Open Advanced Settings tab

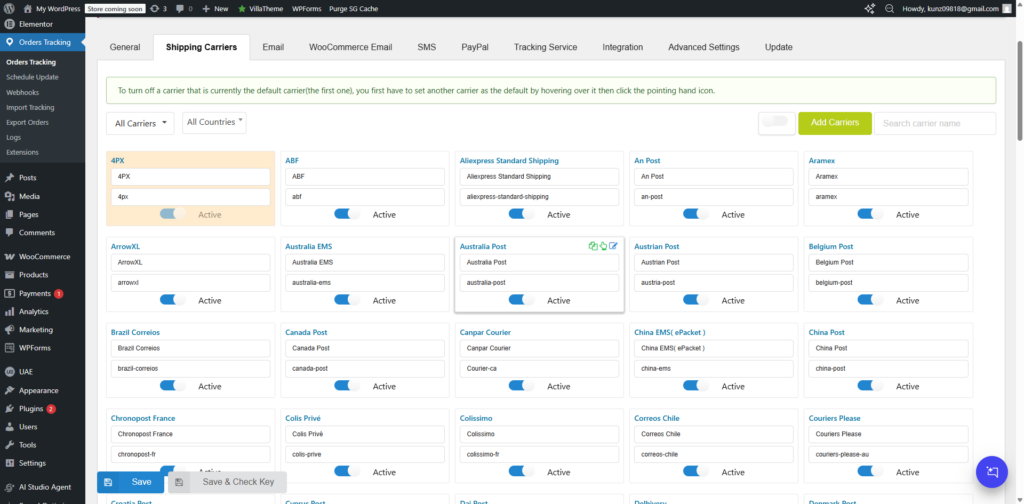point(704,47)
